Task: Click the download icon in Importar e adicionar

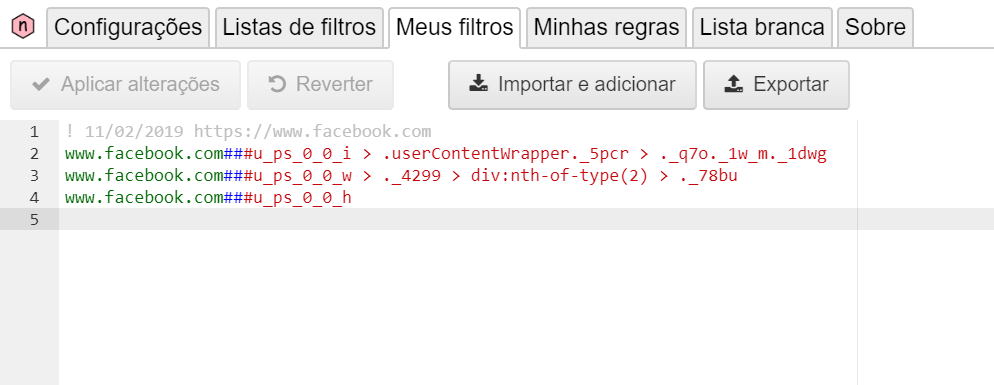Action: [479, 84]
